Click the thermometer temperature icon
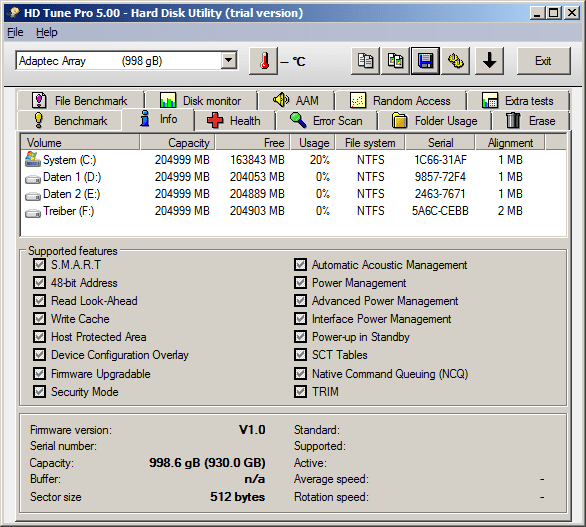Image resolution: width=586 pixels, height=527 pixels. click(264, 61)
